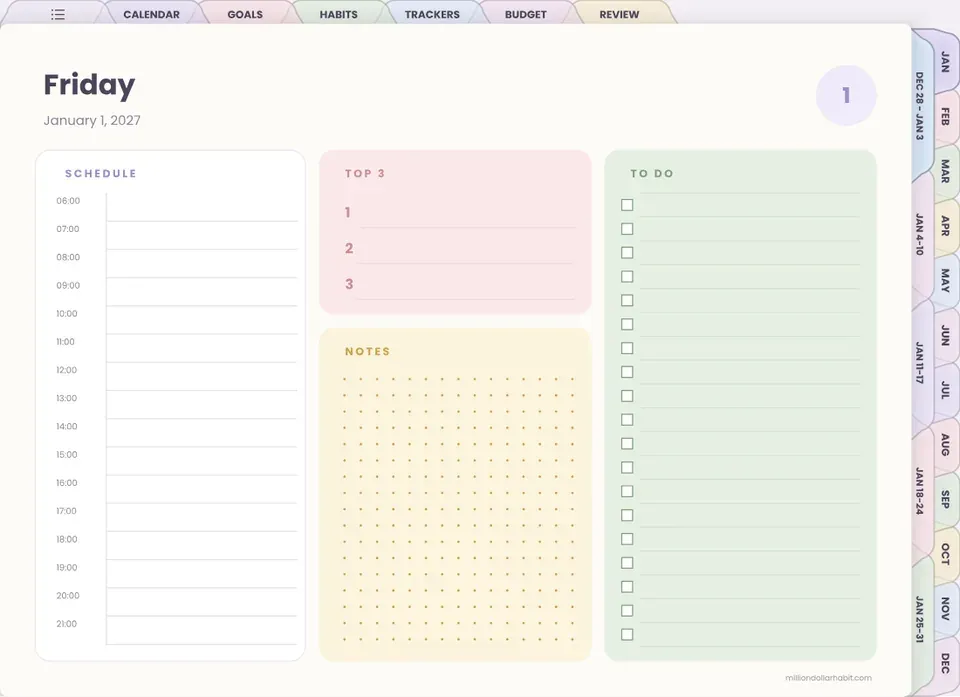This screenshot has height=697, width=960.
Task: Go to the JUL month tab
Action: point(945,390)
